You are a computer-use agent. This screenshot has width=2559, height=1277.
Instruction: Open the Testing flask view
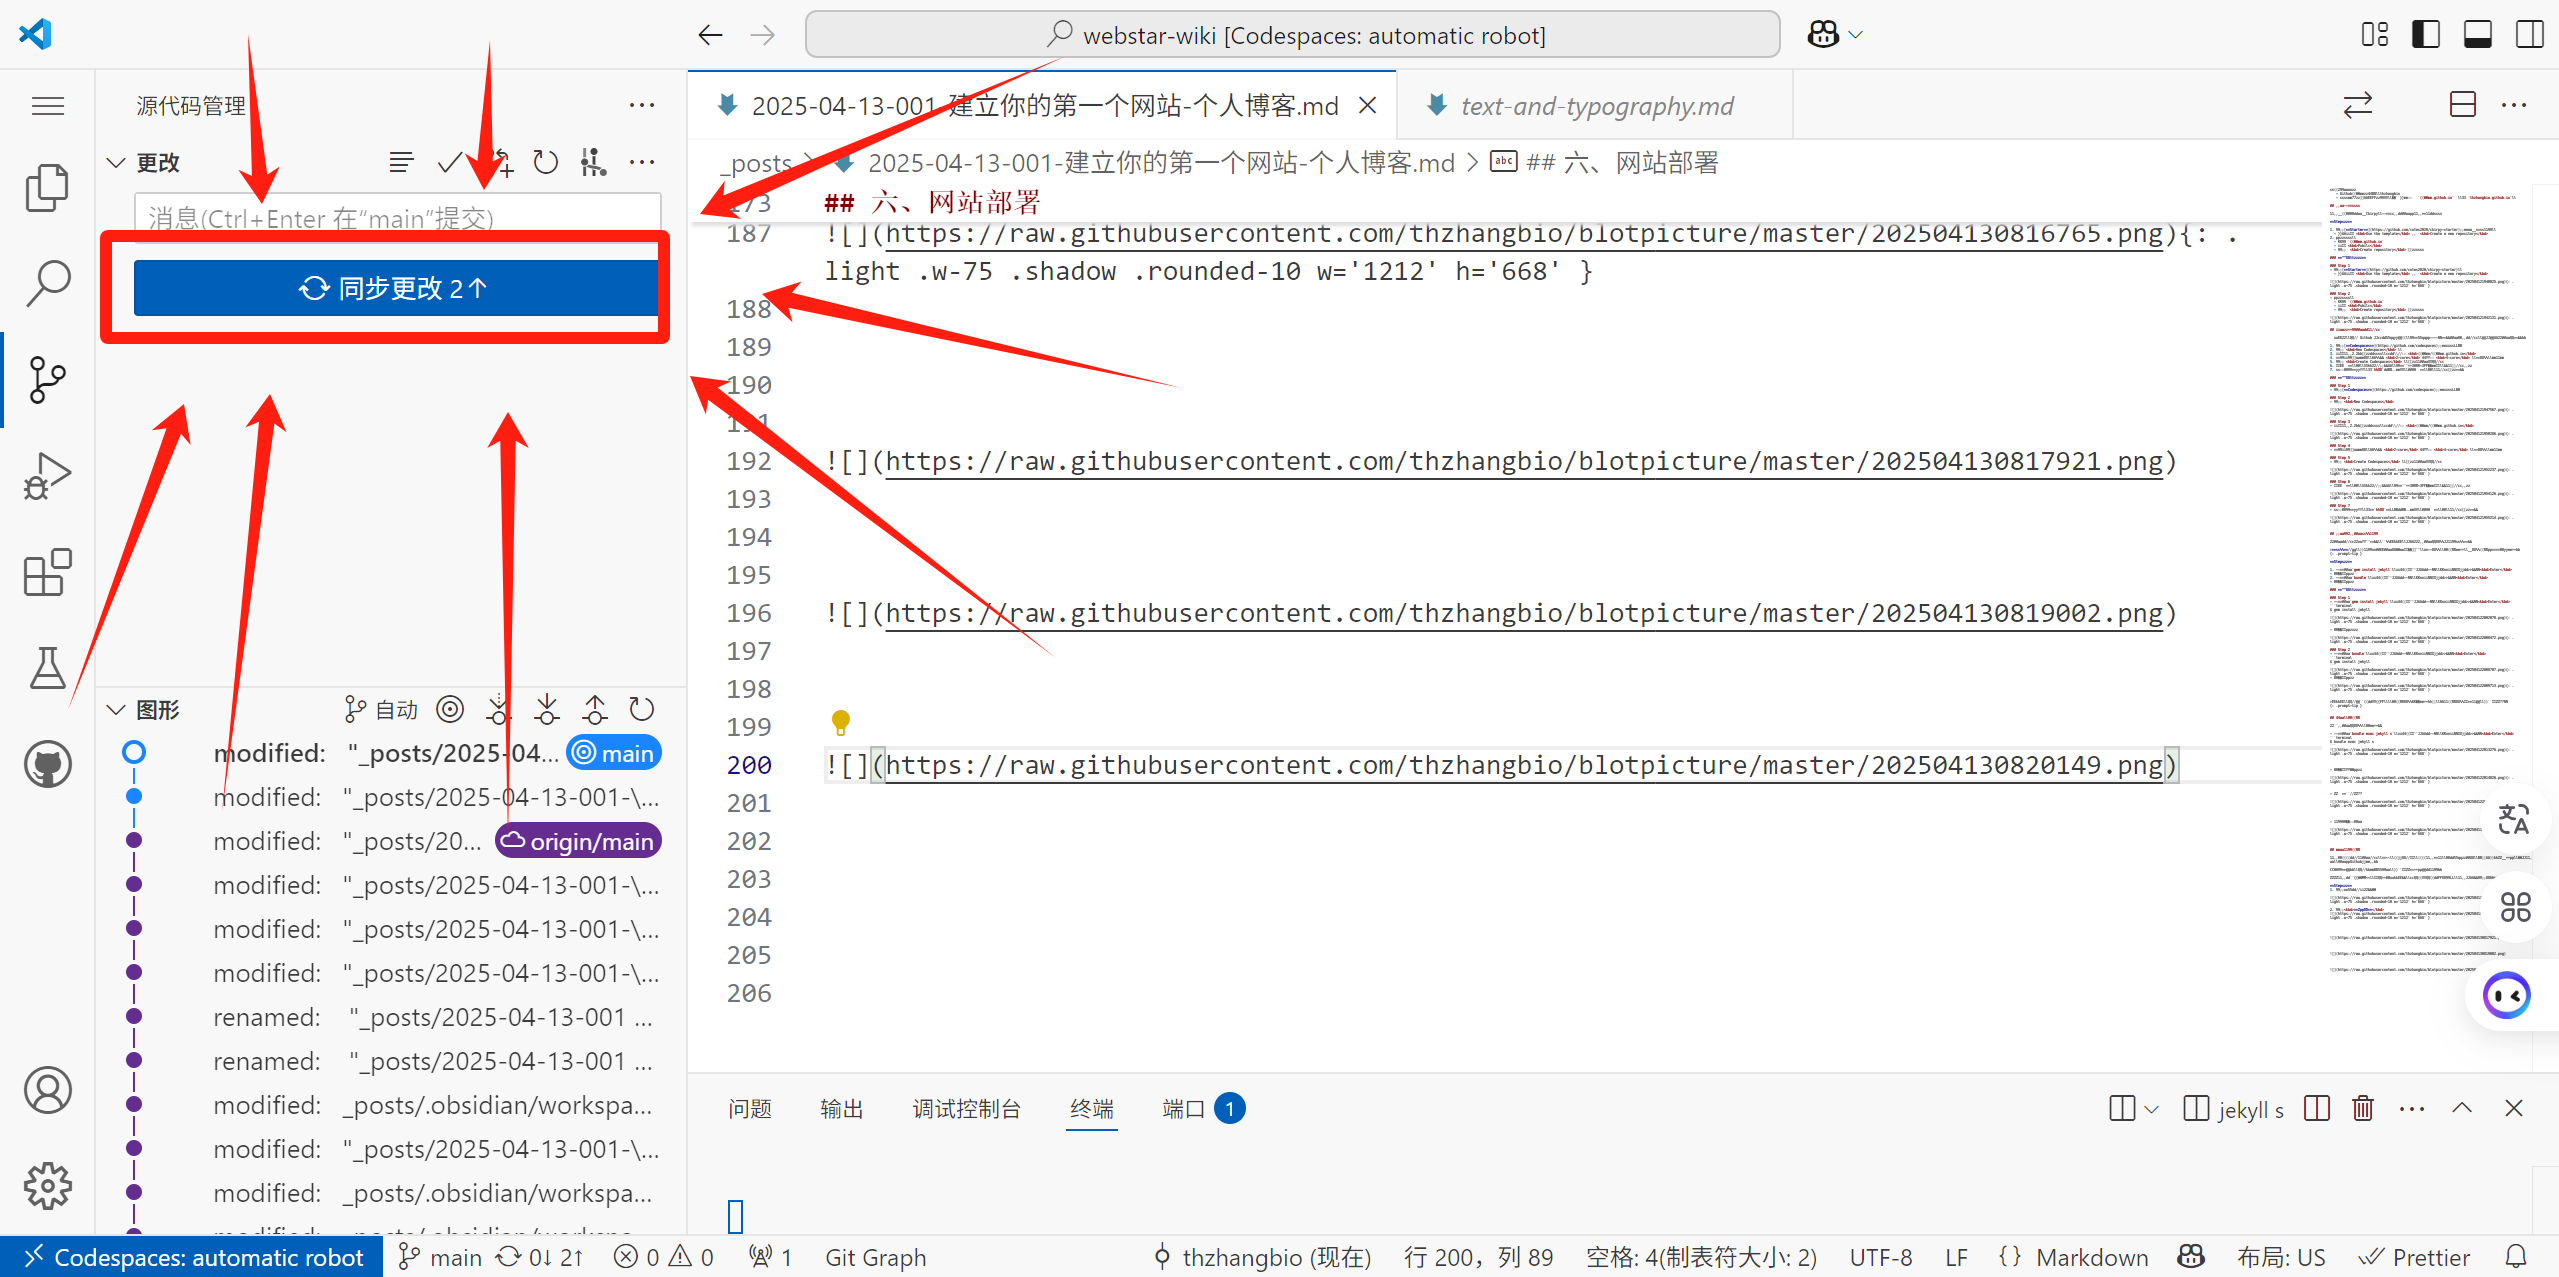point(47,668)
